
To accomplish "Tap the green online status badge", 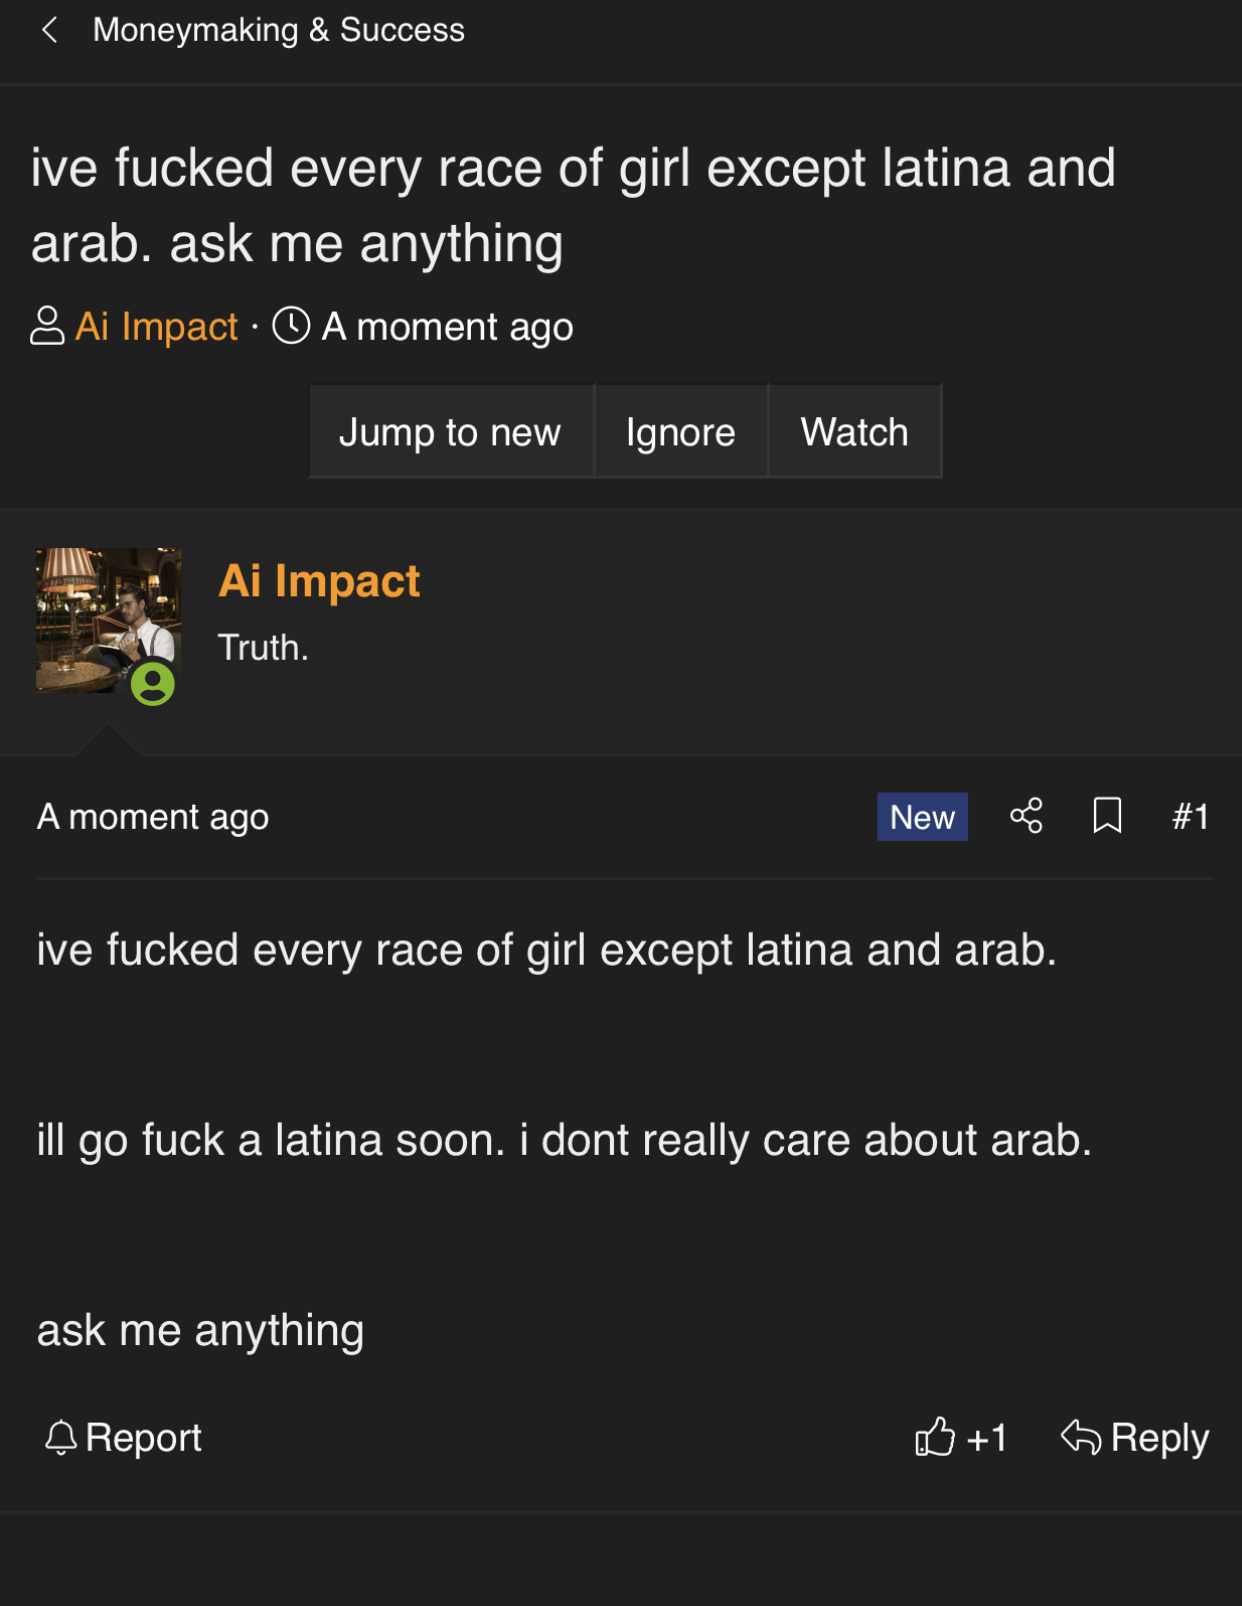I will [x=153, y=684].
